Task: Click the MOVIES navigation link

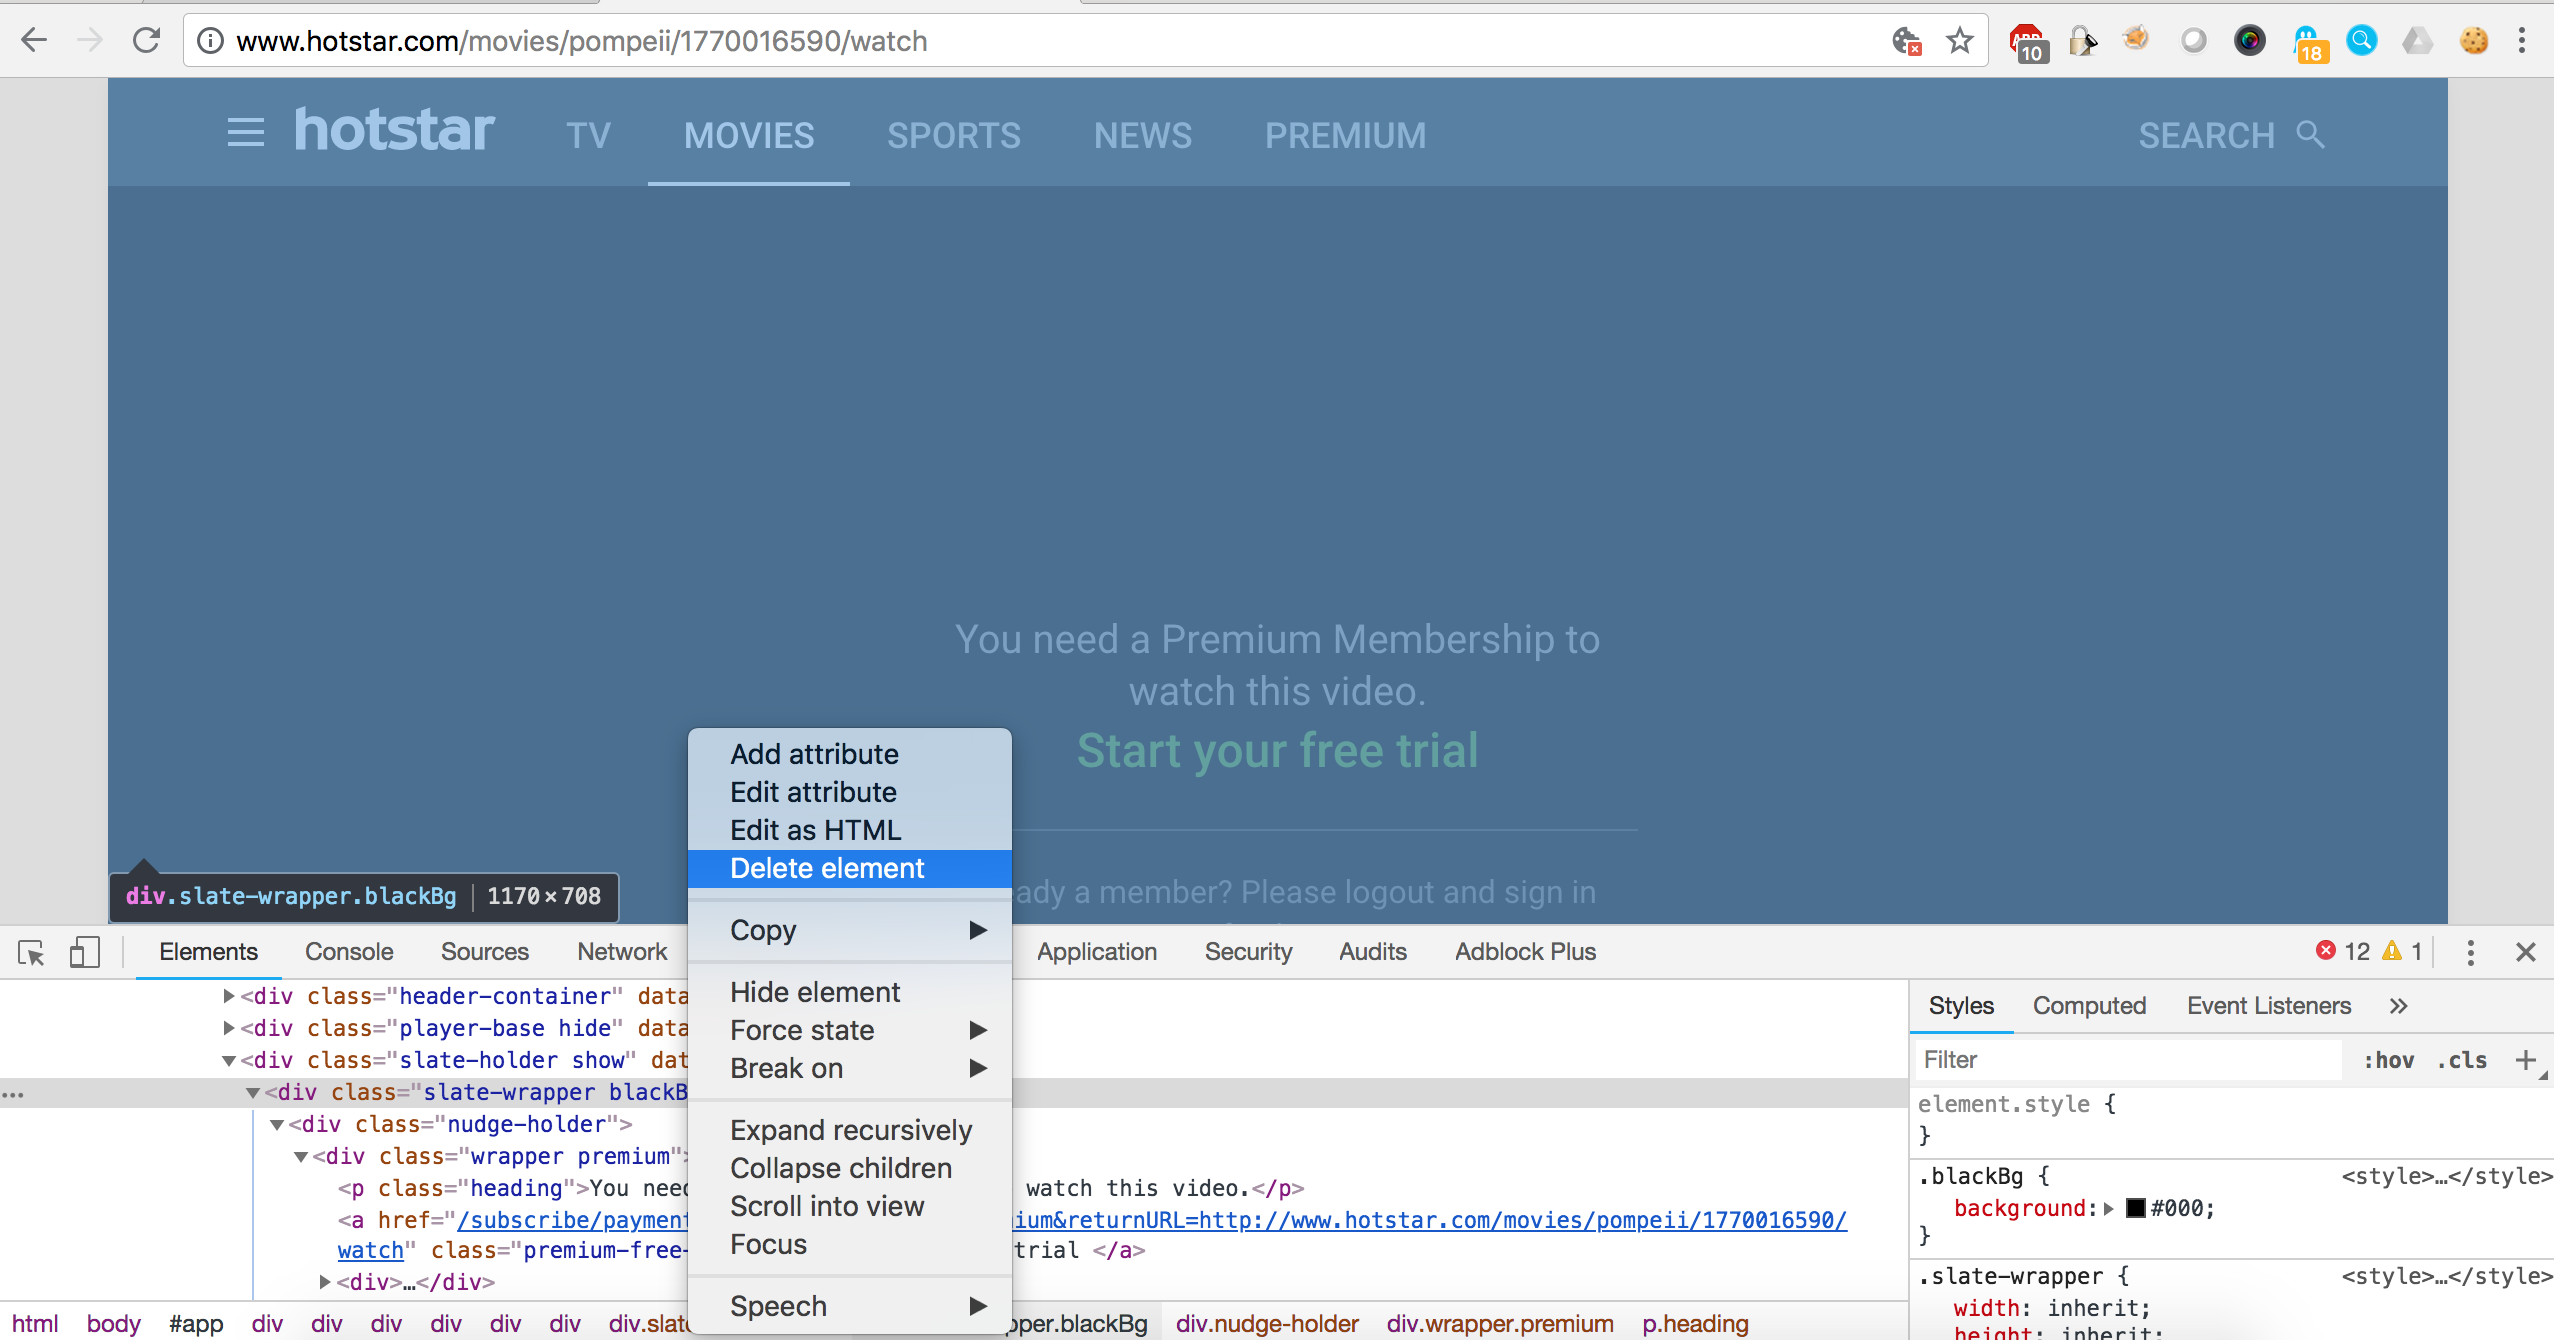Action: (x=749, y=135)
